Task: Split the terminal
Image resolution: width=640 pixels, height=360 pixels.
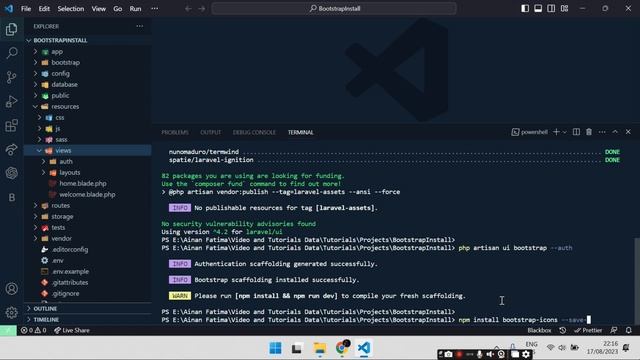Action: pyautogui.click(x=576, y=132)
